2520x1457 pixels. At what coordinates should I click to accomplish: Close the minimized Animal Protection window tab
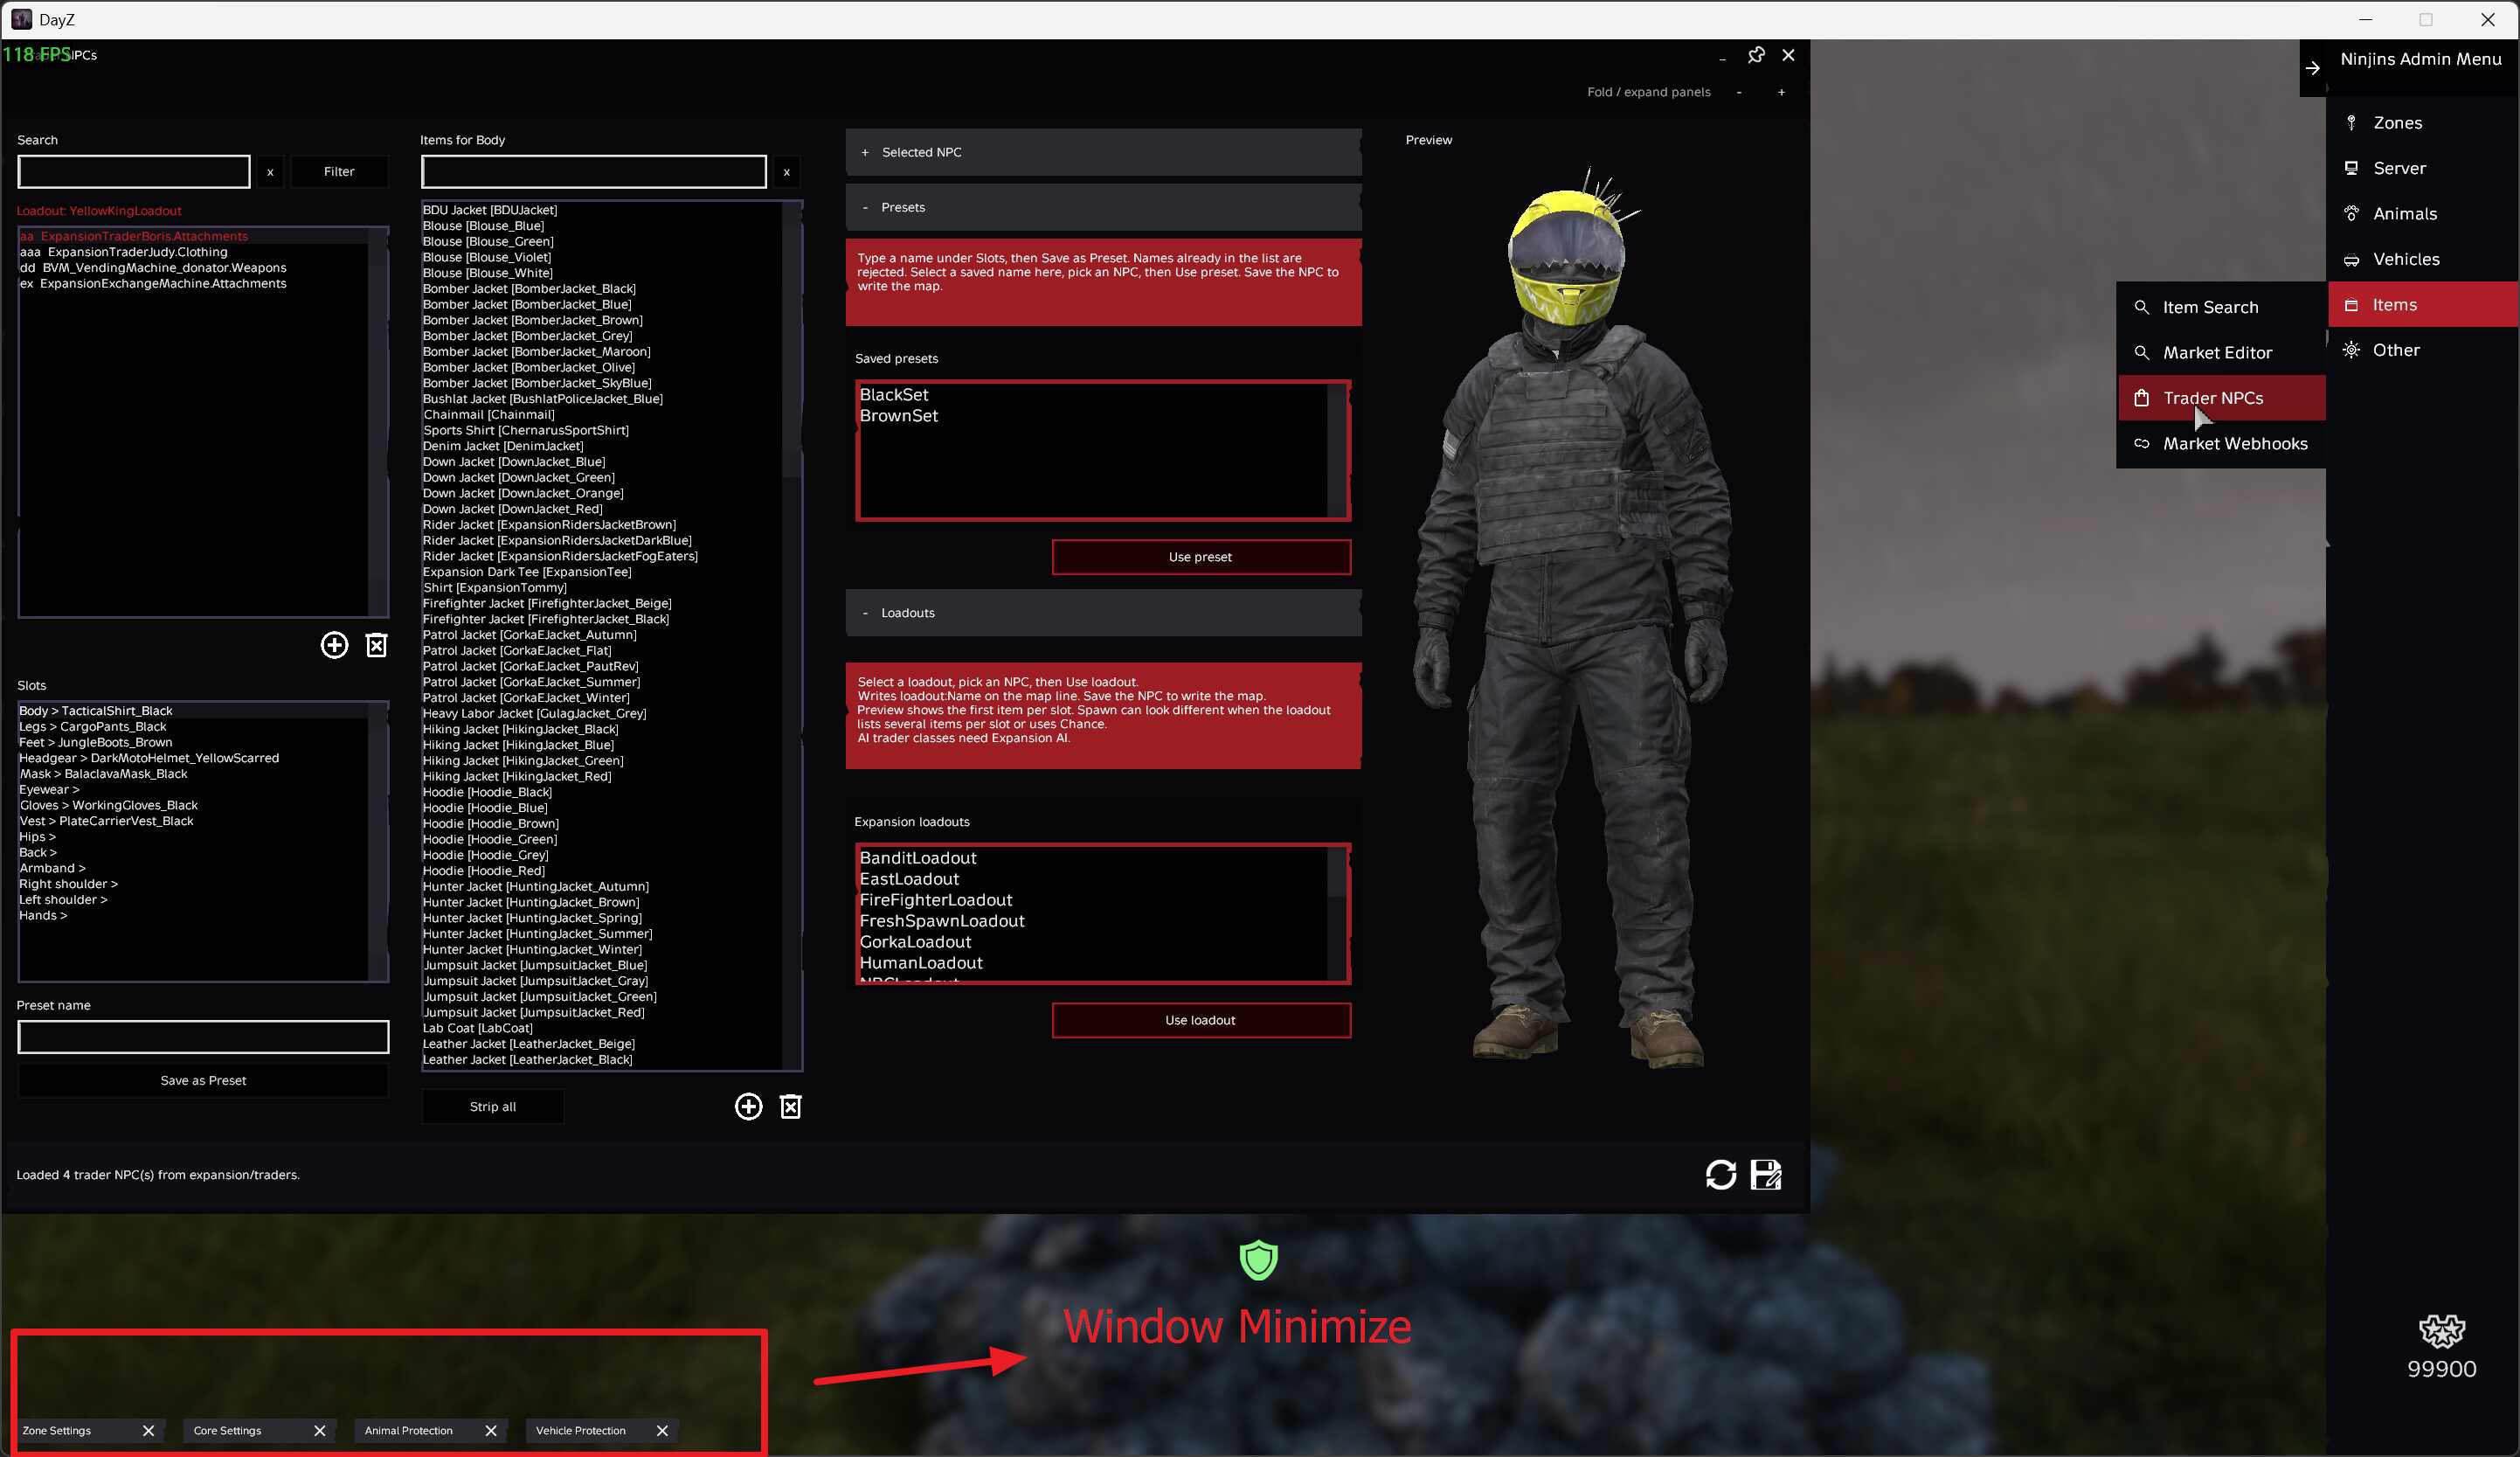pyautogui.click(x=491, y=1431)
